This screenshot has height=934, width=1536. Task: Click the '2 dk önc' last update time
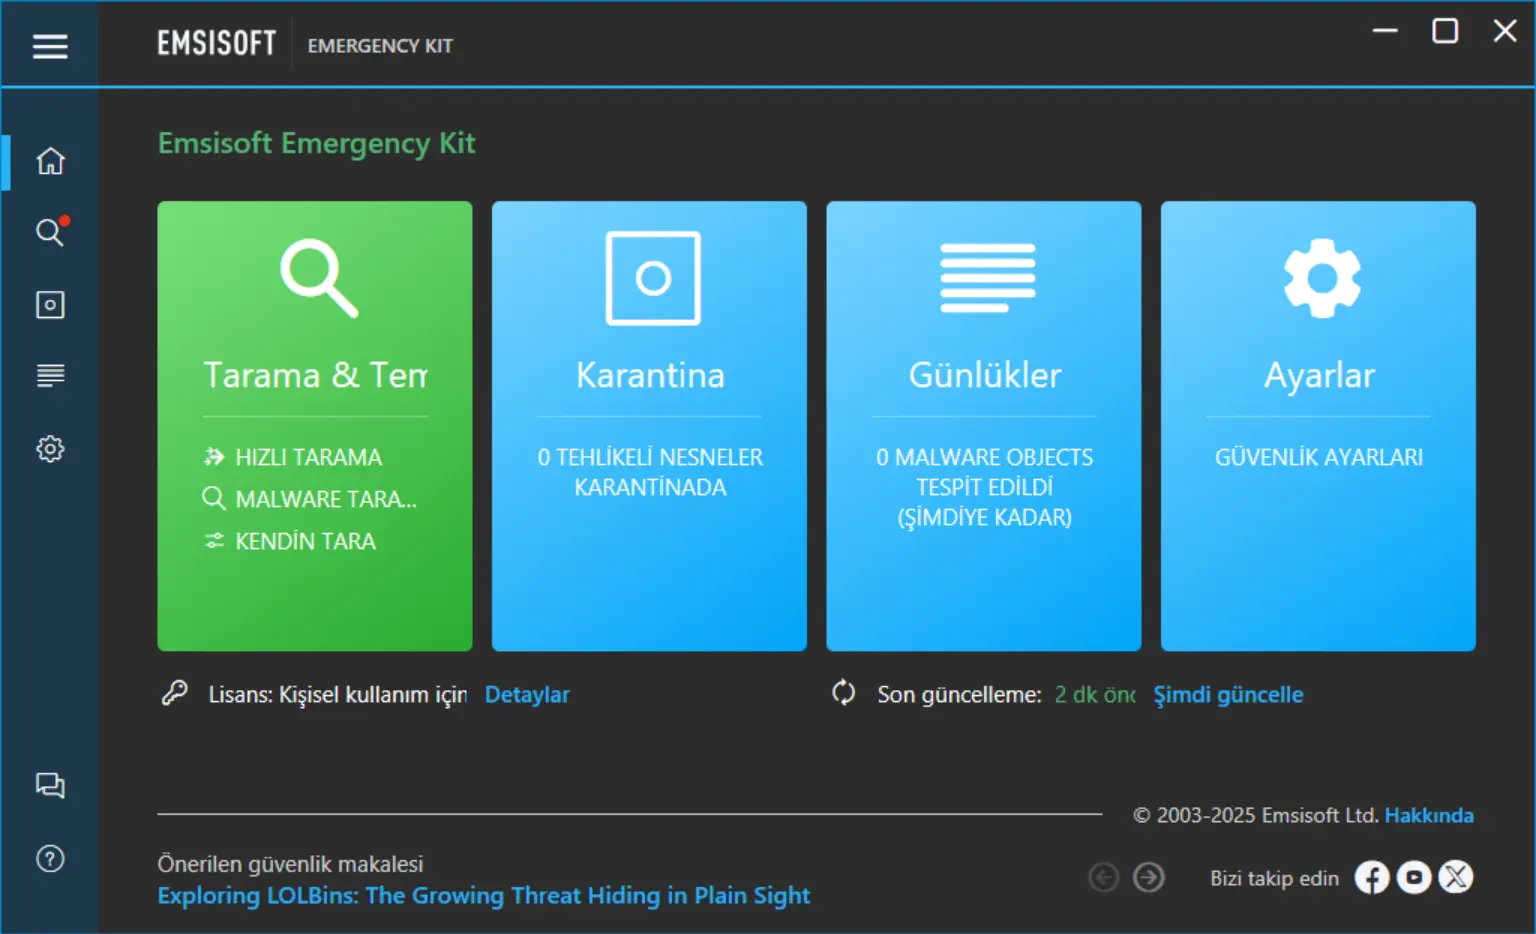[1095, 694]
